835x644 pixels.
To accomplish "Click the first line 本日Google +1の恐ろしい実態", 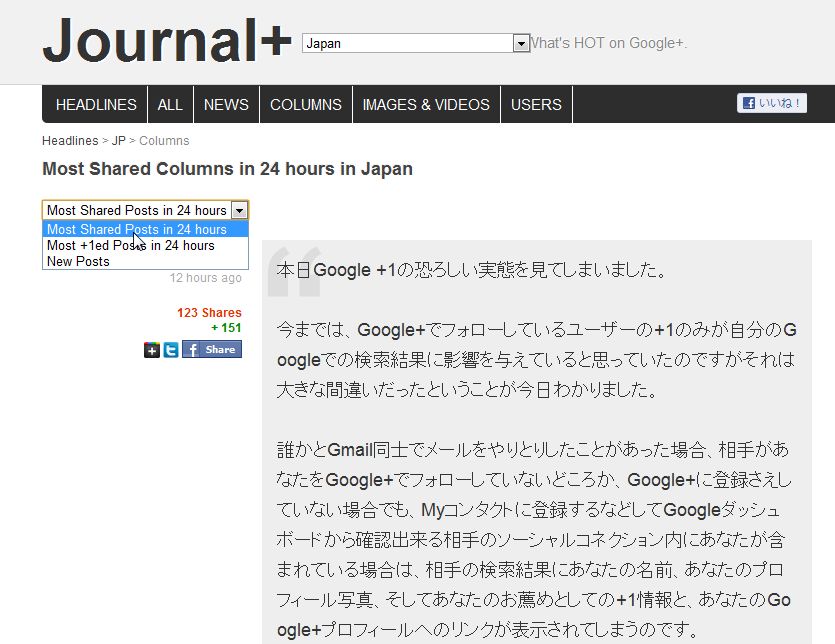I will 471,270.
